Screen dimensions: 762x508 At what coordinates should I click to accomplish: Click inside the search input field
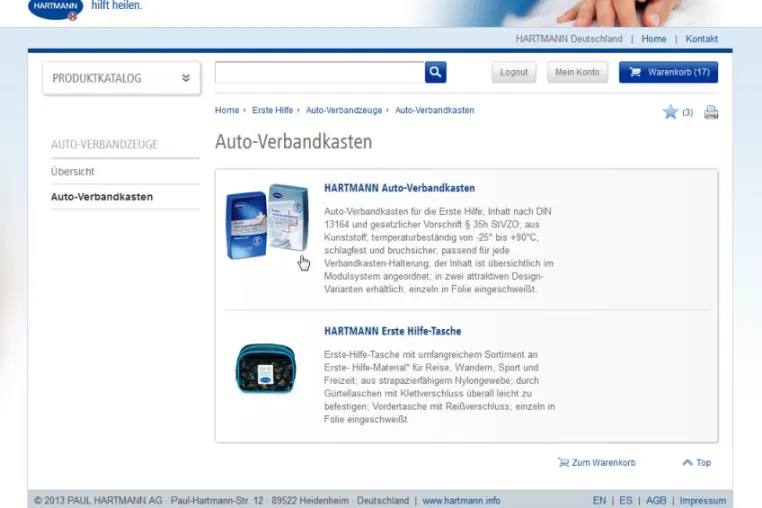pos(320,72)
